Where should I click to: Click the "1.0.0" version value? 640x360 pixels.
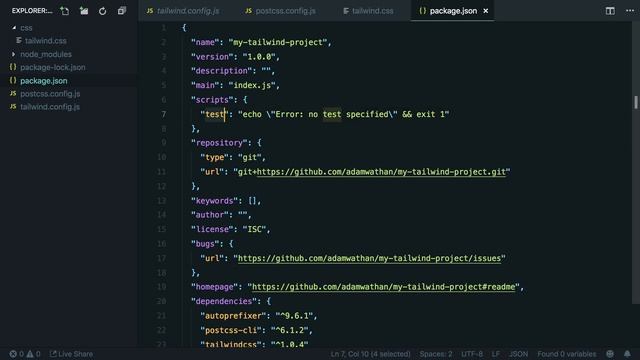(x=259, y=57)
